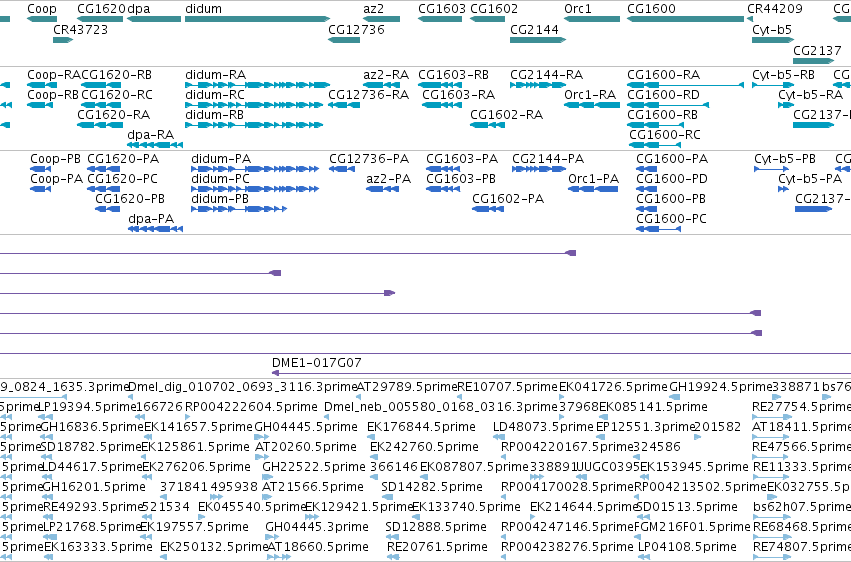
Task: Click the didum-PC protein label
Action: click(220, 179)
